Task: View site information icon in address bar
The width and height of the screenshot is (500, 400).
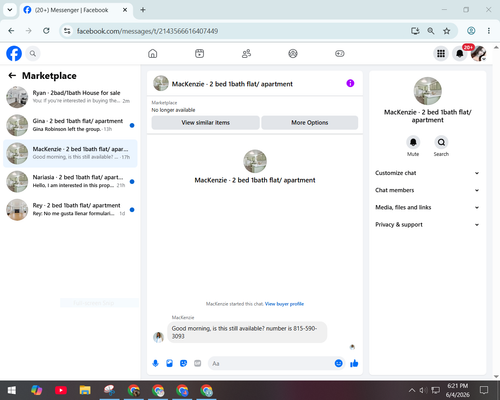Action: click(x=67, y=31)
